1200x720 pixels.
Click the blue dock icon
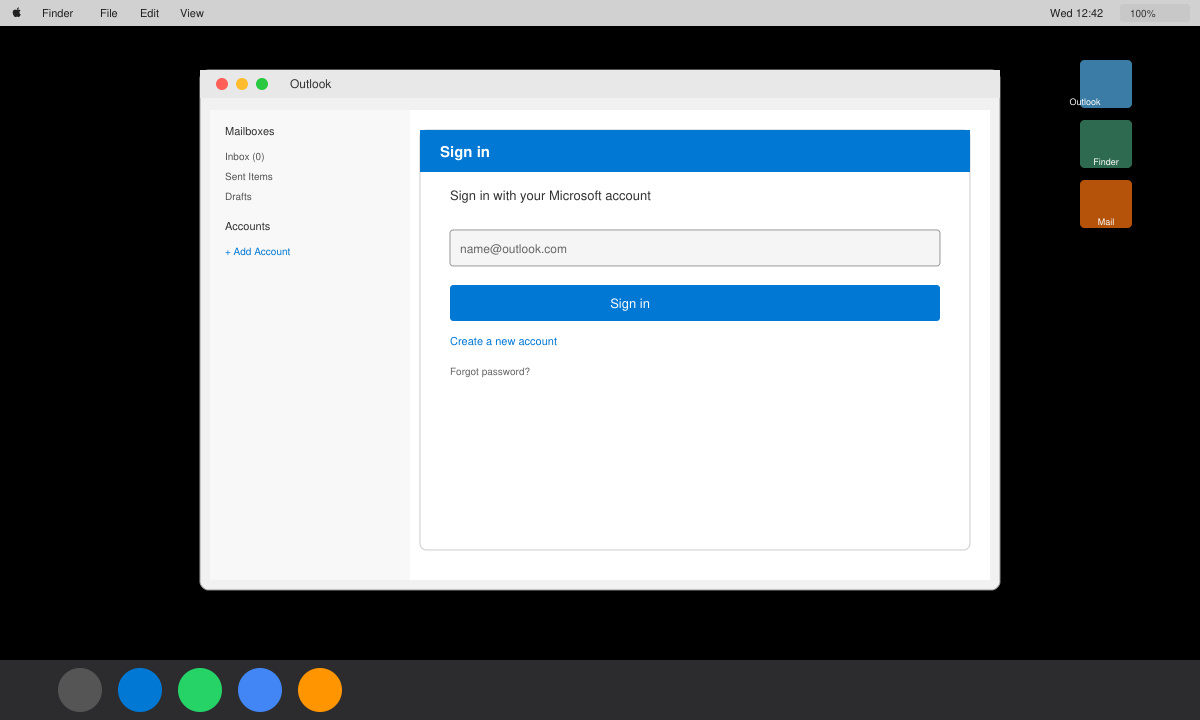(140, 690)
